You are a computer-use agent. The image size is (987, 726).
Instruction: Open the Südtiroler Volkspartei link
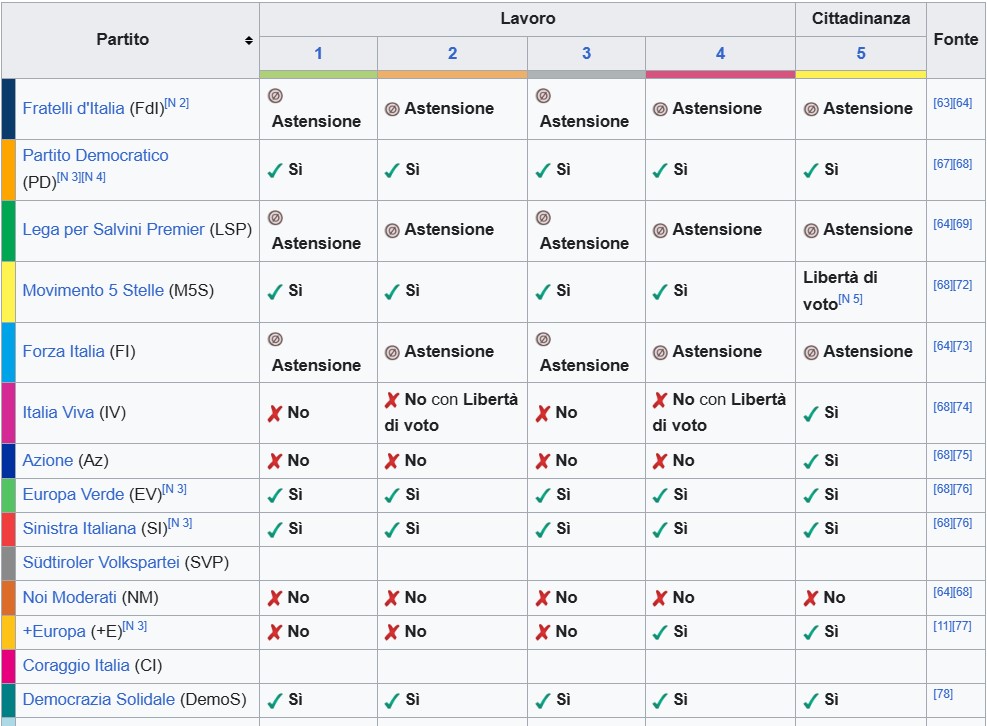point(101,562)
